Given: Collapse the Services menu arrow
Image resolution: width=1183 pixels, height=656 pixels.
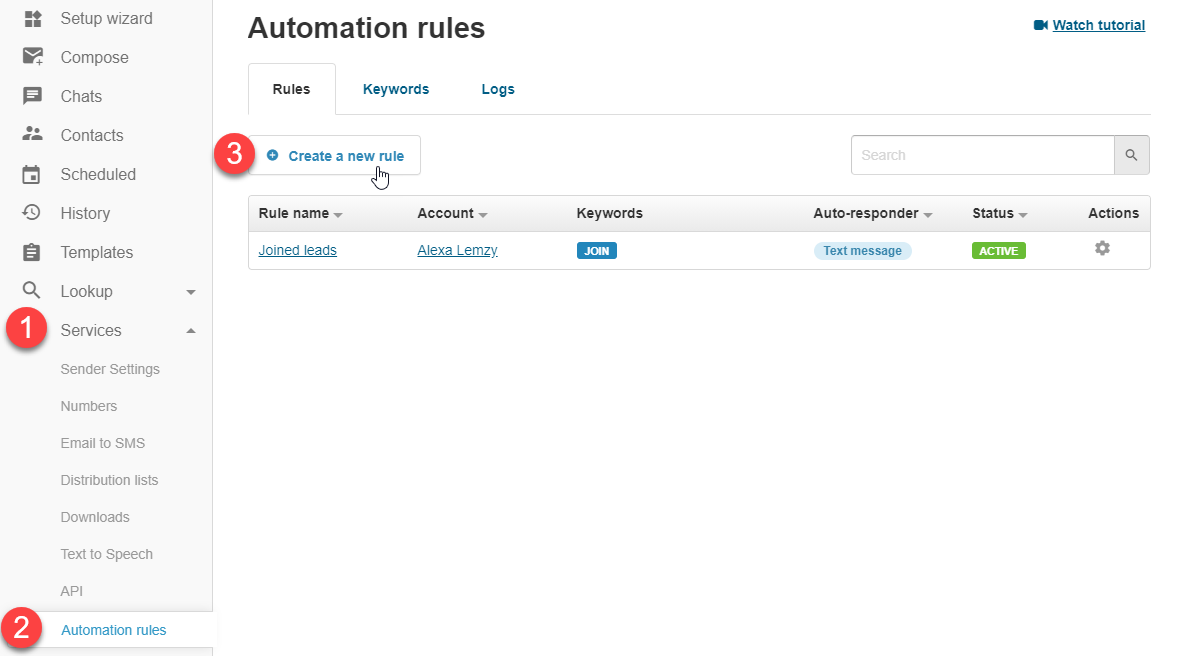Looking at the screenshot, I should (x=191, y=331).
